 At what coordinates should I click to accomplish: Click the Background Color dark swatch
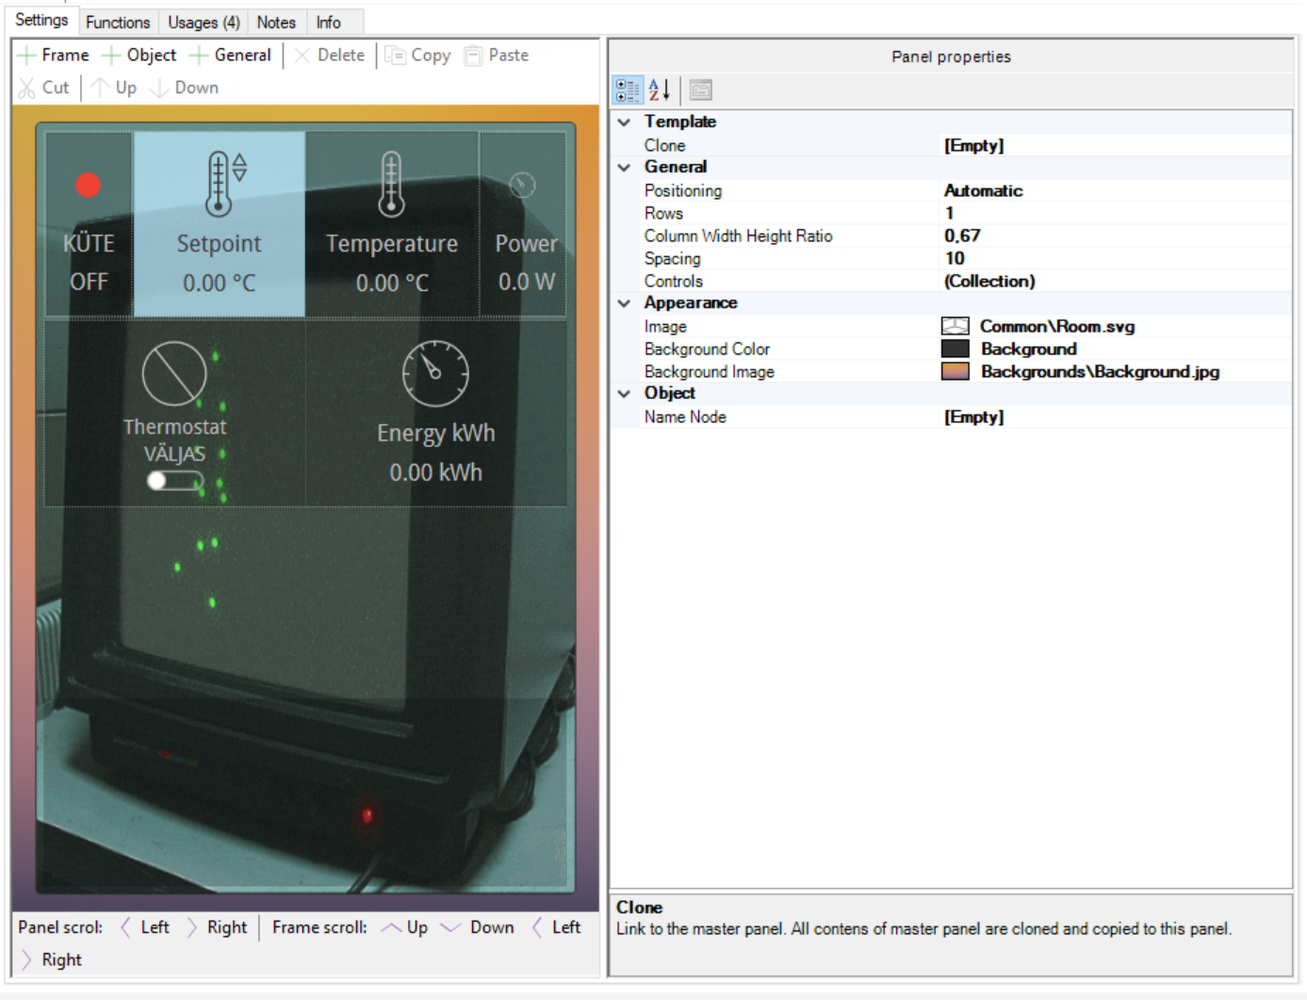(955, 349)
